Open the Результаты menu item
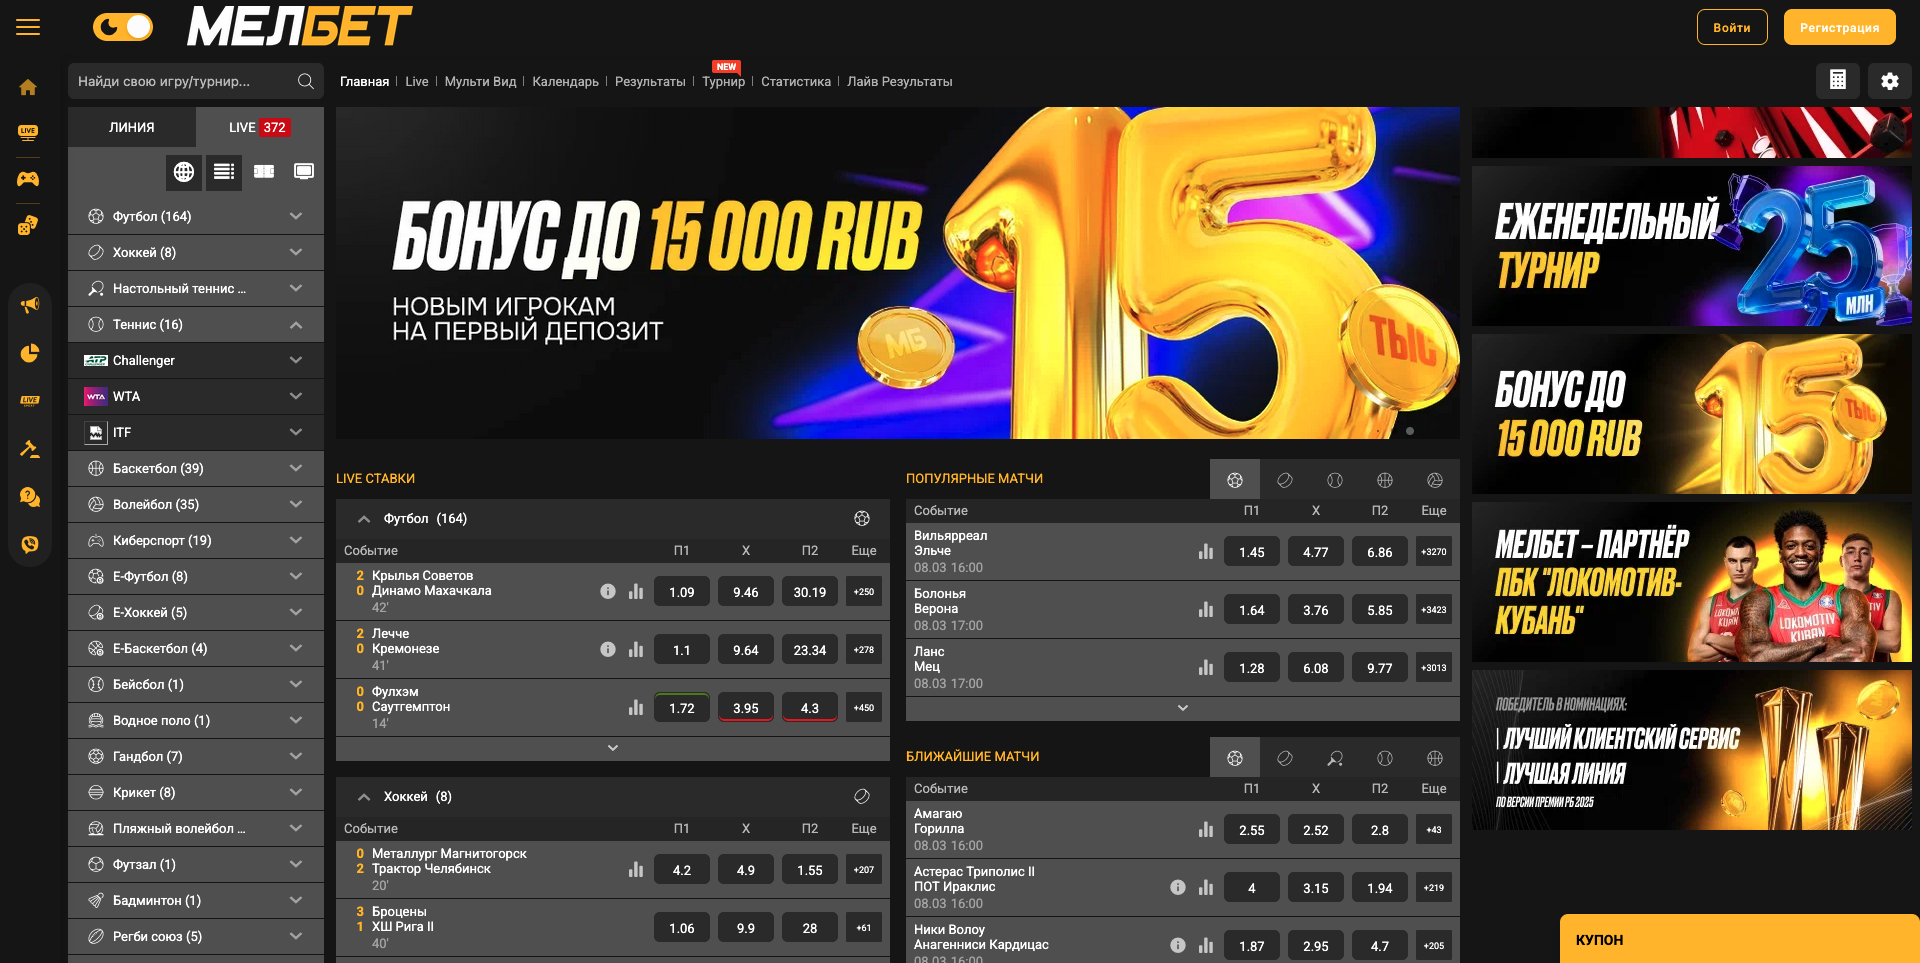This screenshot has width=1920, height=963. (x=650, y=82)
